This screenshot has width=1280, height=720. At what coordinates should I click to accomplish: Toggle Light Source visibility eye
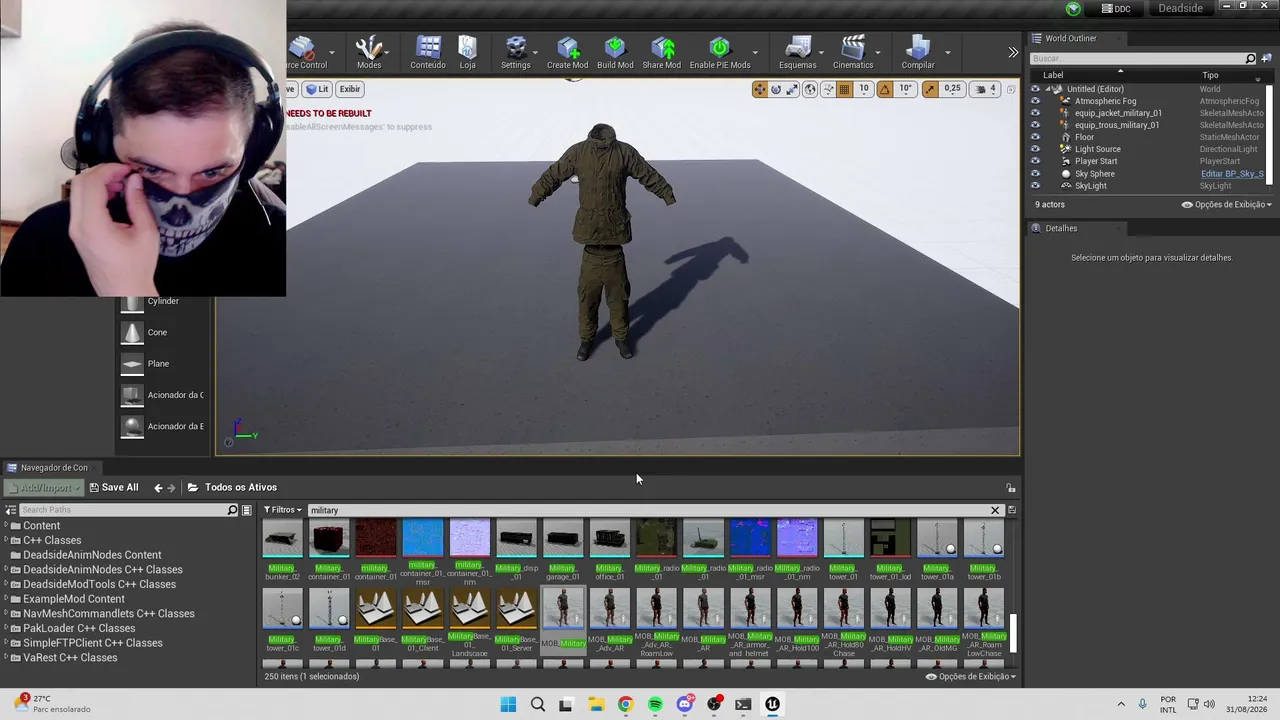click(1035, 149)
